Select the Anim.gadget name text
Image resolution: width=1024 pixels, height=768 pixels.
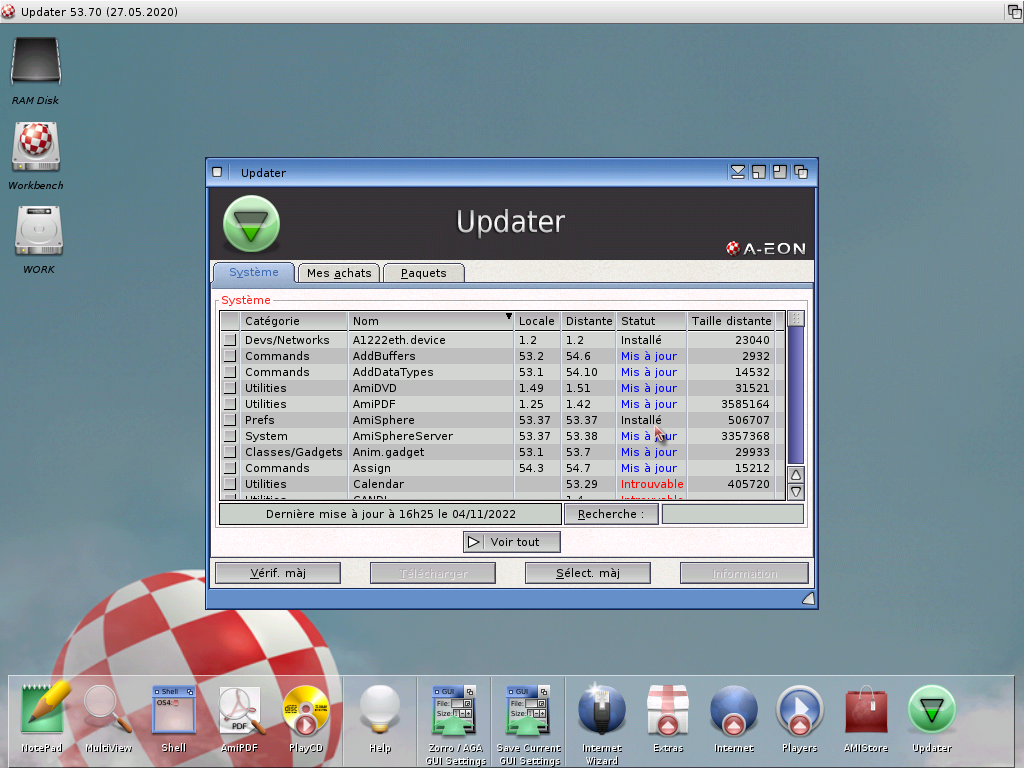click(x=389, y=452)
